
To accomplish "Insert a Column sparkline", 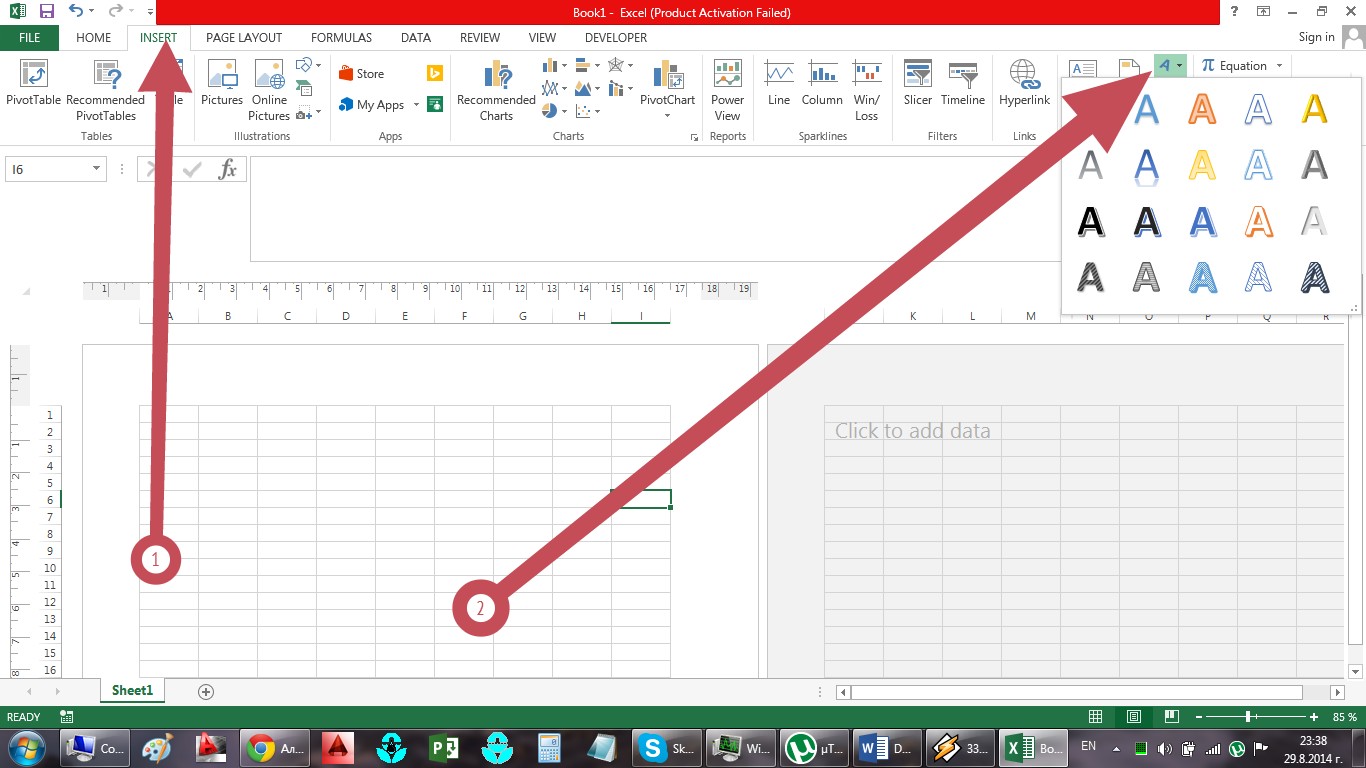I will click(x=822, y=83).
